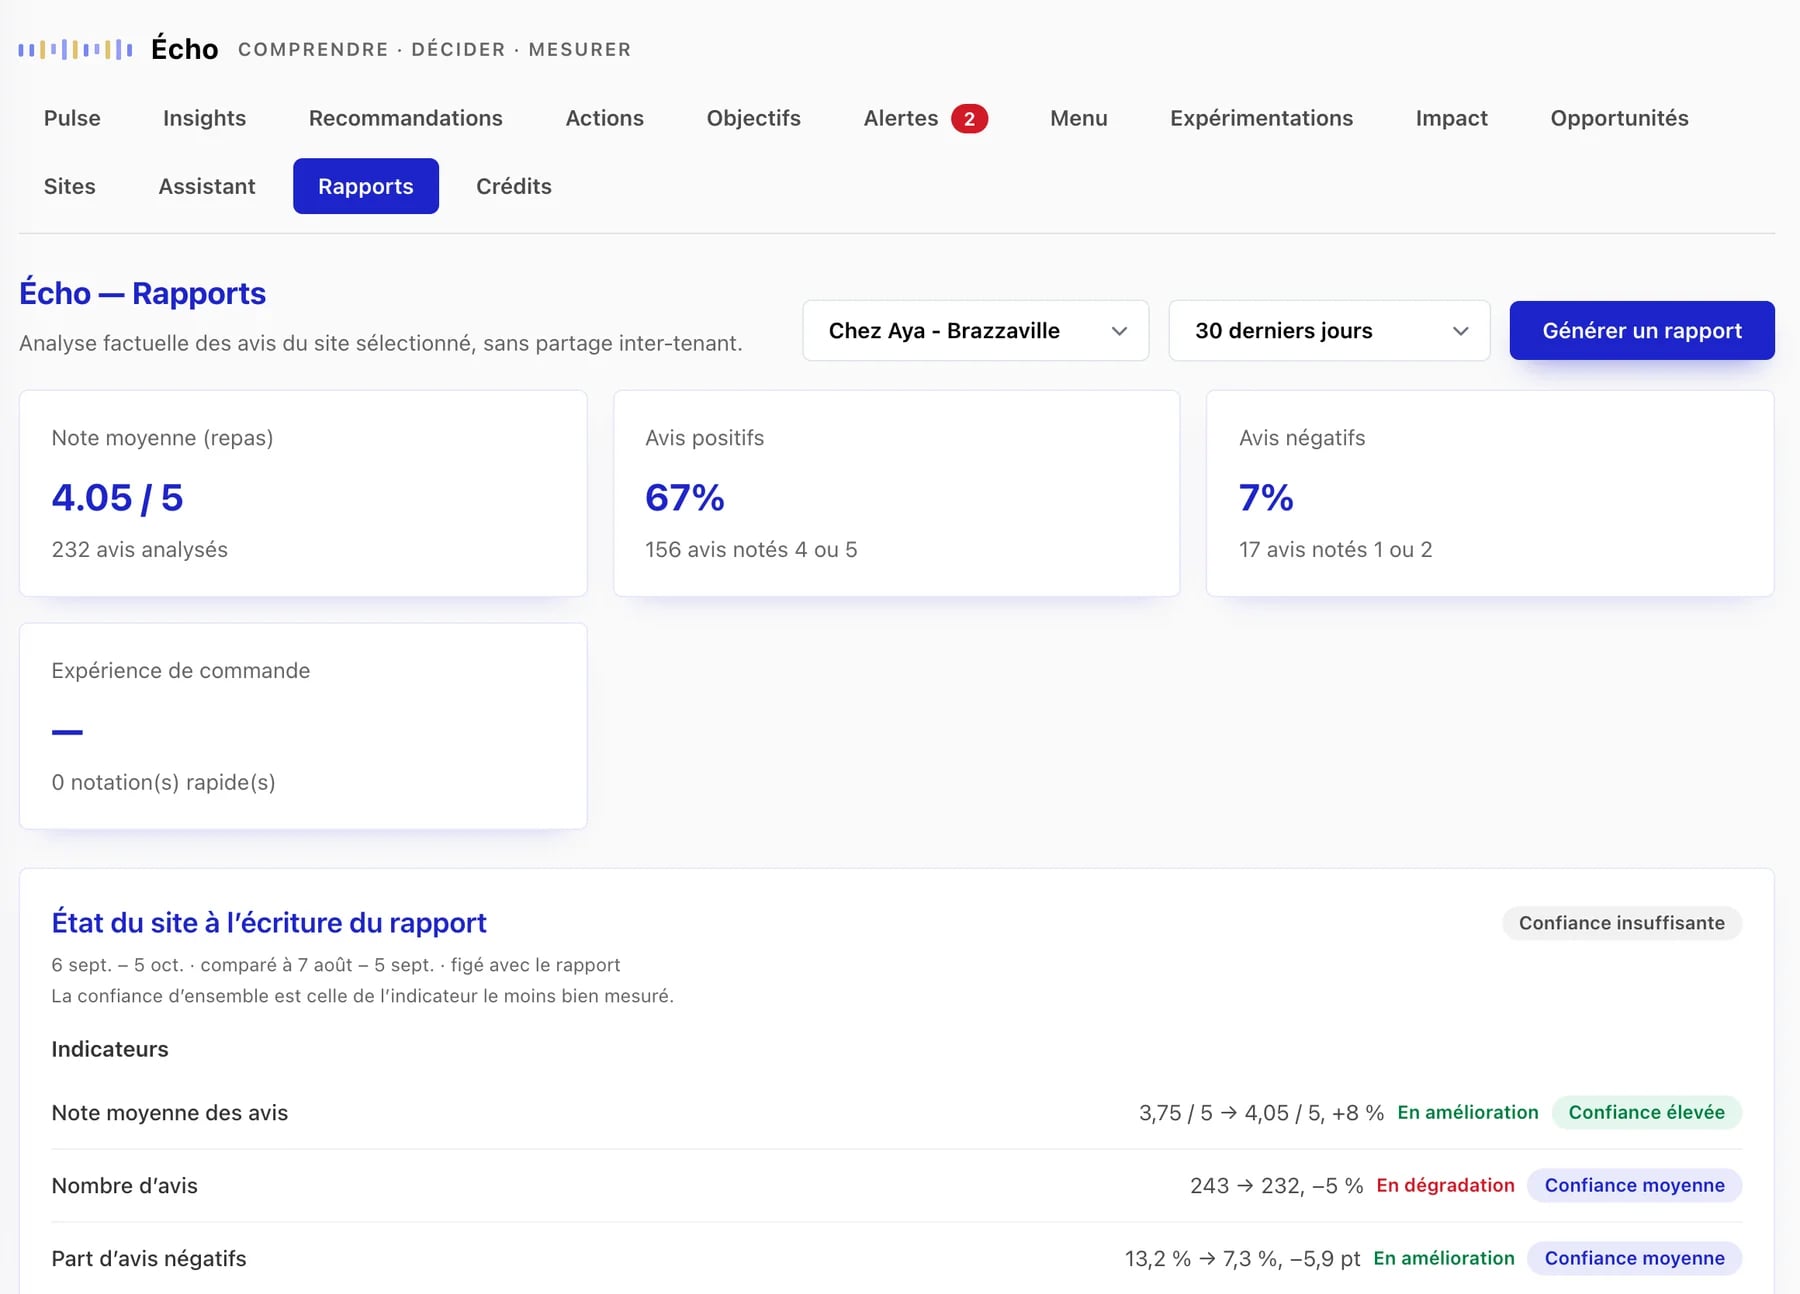Click 'En amélioration' in Part d'avis négatifs row
Image resolution: width=1800 pixels, height=1294 pixels.
coord(1444,1259)
